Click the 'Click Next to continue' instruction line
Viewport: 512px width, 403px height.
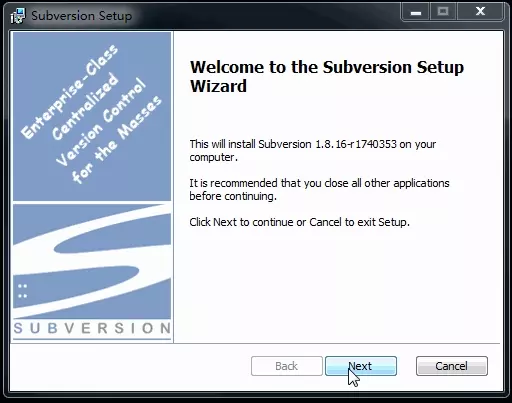(299, 222)
